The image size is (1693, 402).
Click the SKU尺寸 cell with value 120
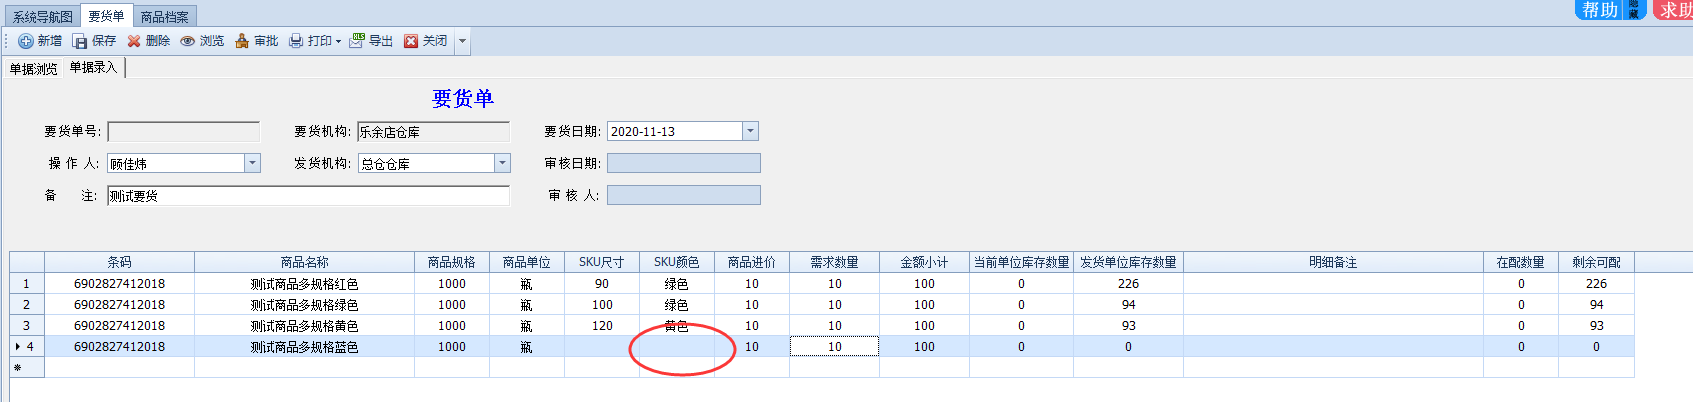coord(602,325)
